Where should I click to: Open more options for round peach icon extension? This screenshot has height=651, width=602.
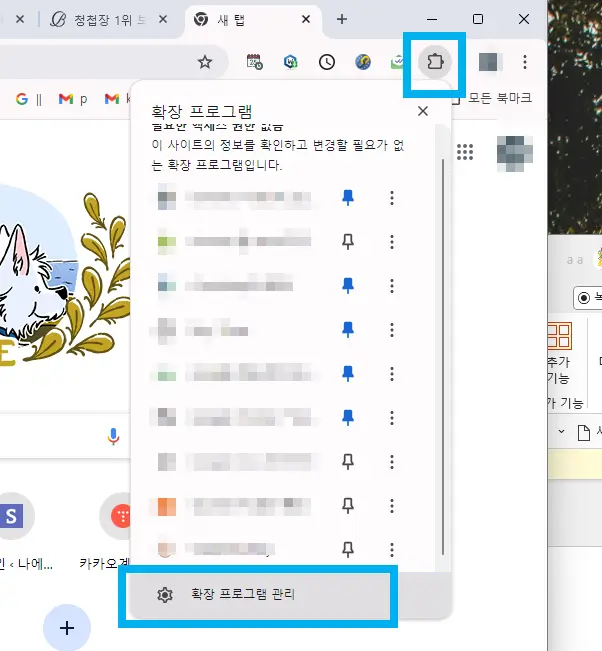(x=392, y=550)
